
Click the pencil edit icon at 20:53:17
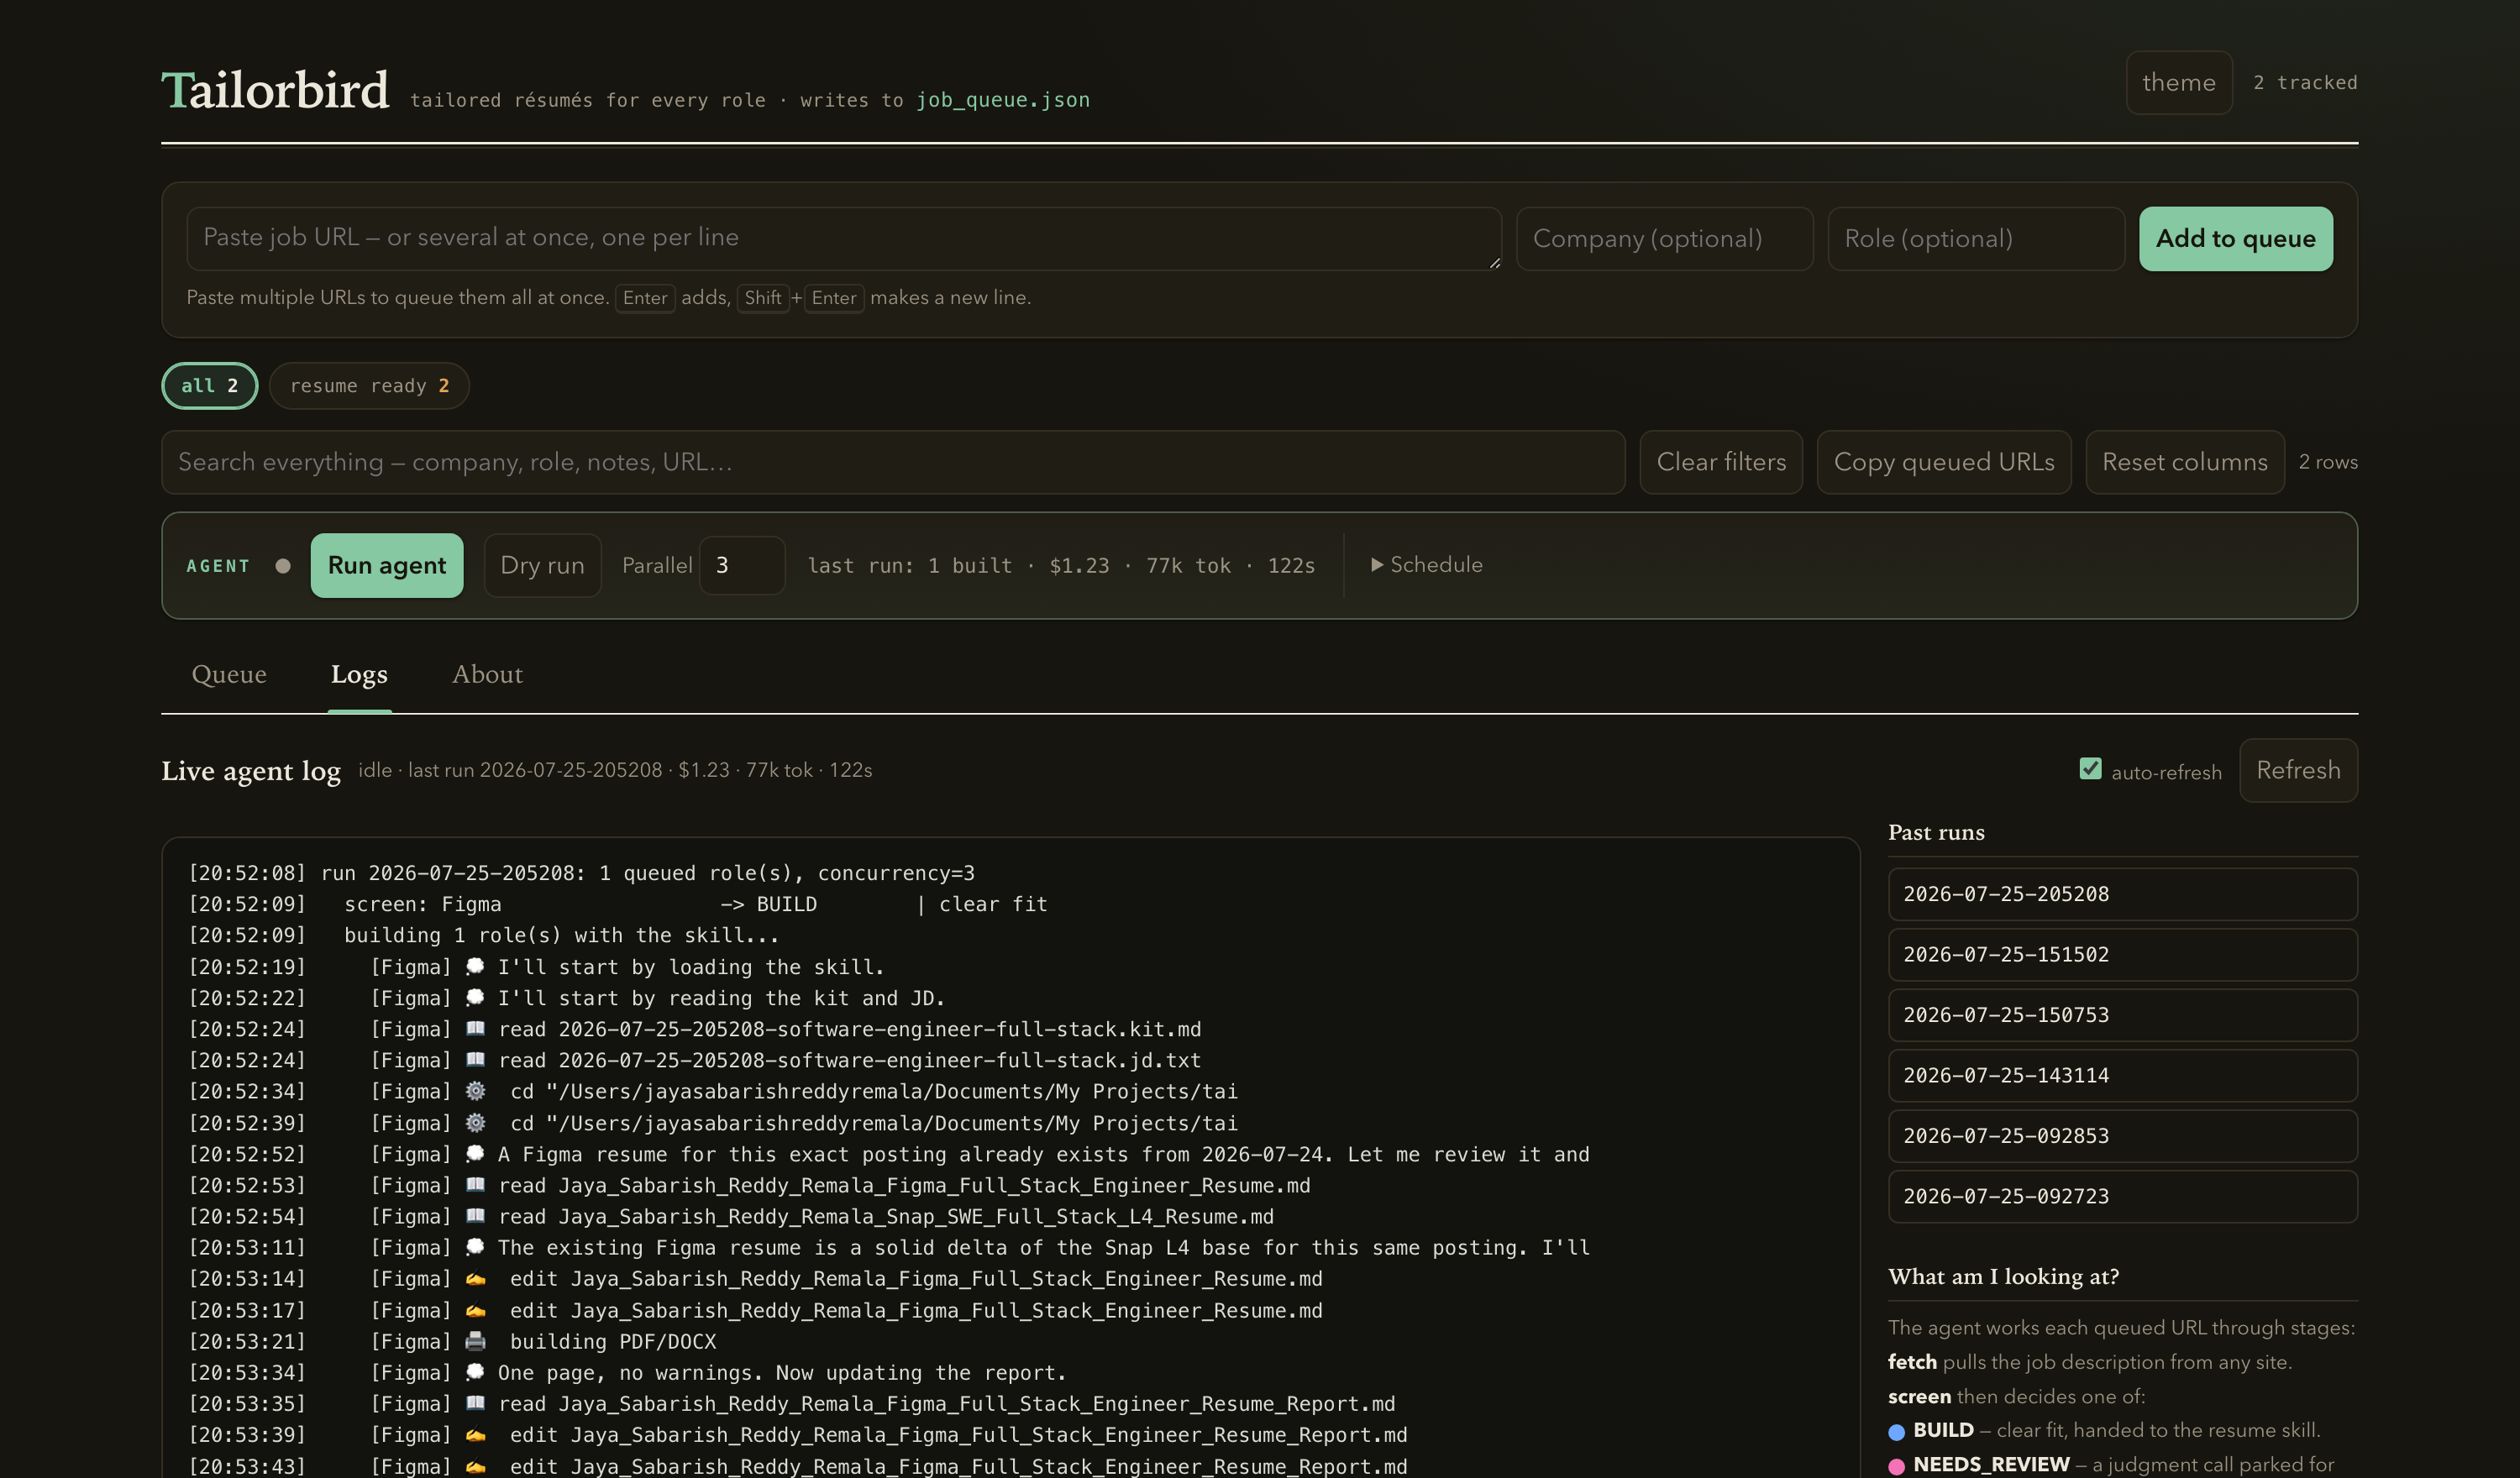pyautogui.click(x=475, y=1309)
